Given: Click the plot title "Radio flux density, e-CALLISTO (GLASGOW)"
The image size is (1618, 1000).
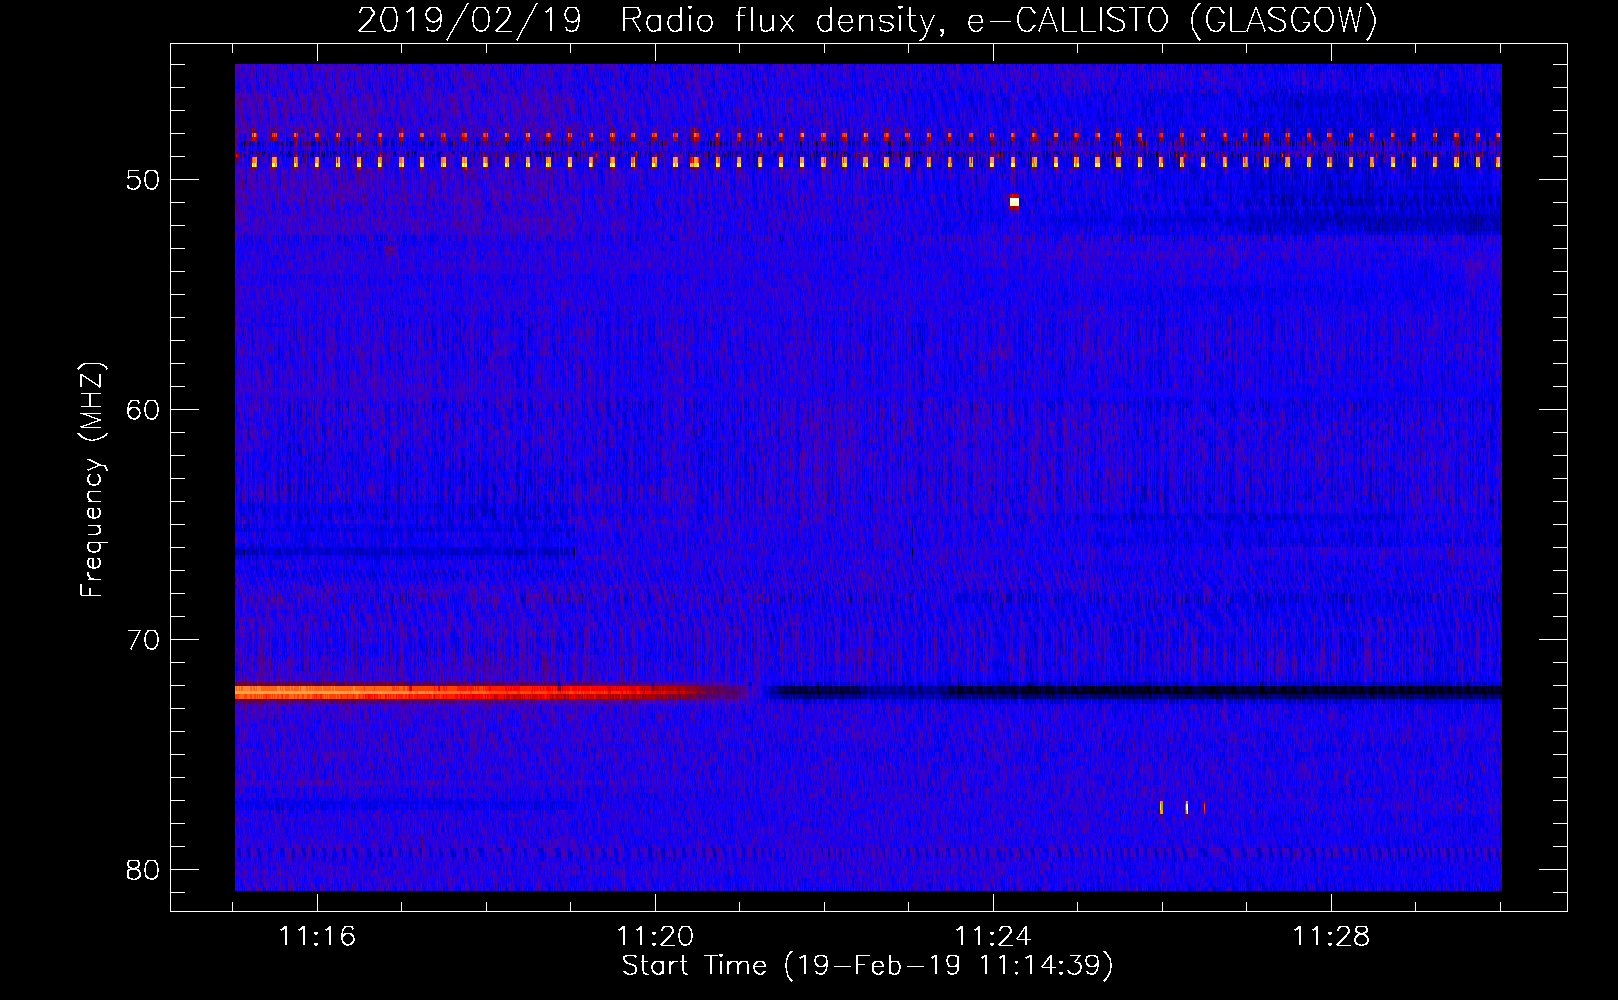Looking at the screenshot, I should [x=999, y=20].
